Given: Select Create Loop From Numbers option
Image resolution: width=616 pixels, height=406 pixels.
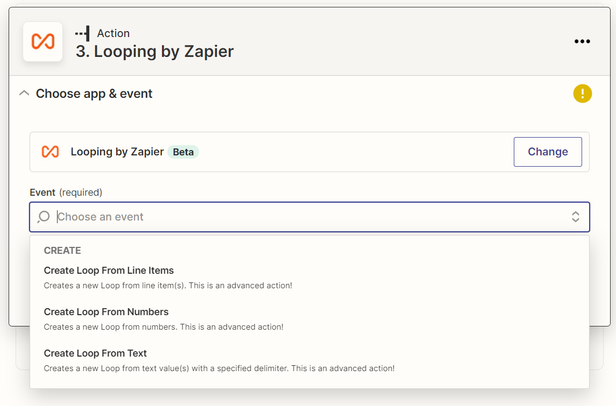Looking at the screenshot, I should [106, 312].
